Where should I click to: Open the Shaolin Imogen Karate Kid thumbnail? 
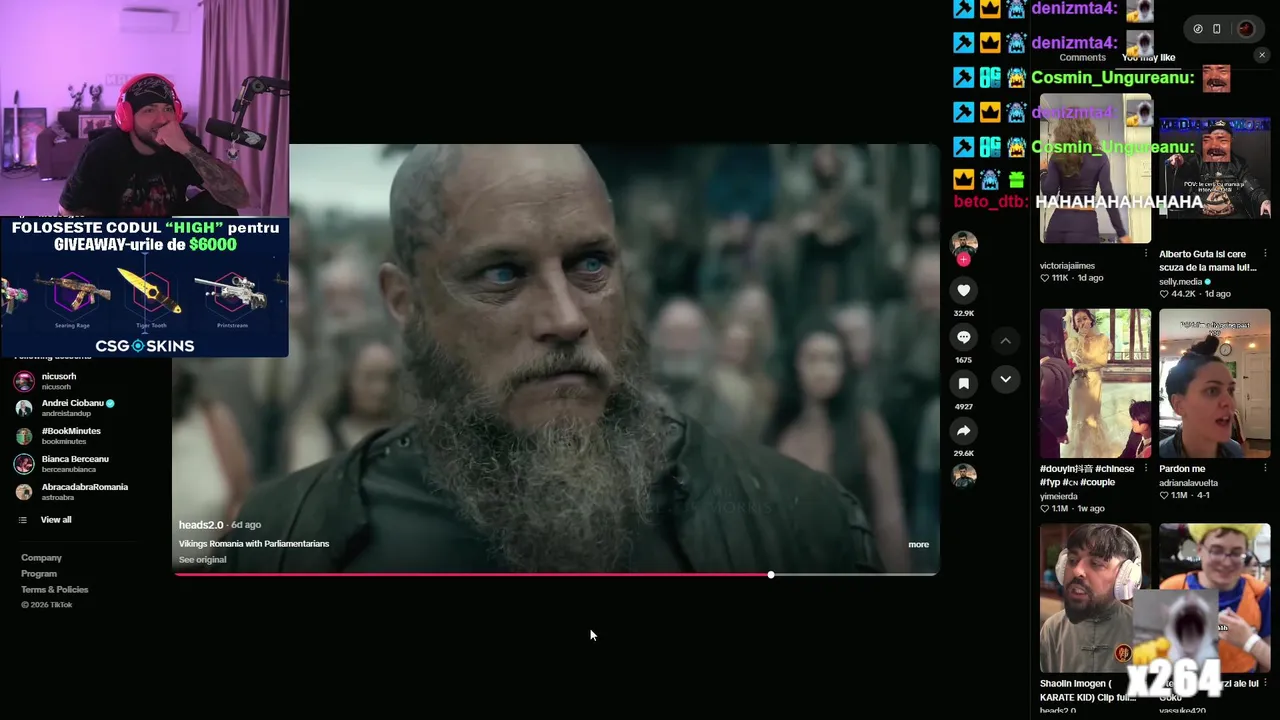(1095, 598)
